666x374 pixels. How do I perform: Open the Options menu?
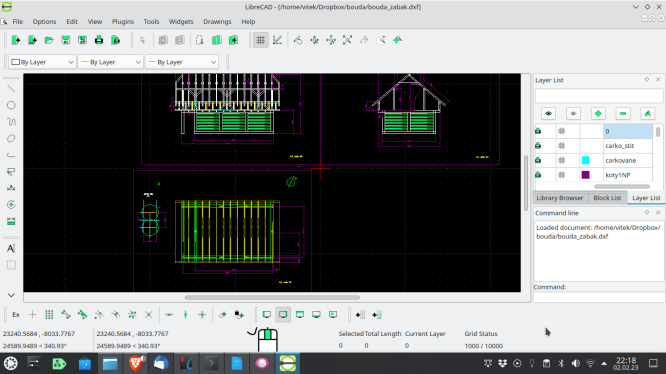(44, 22)
